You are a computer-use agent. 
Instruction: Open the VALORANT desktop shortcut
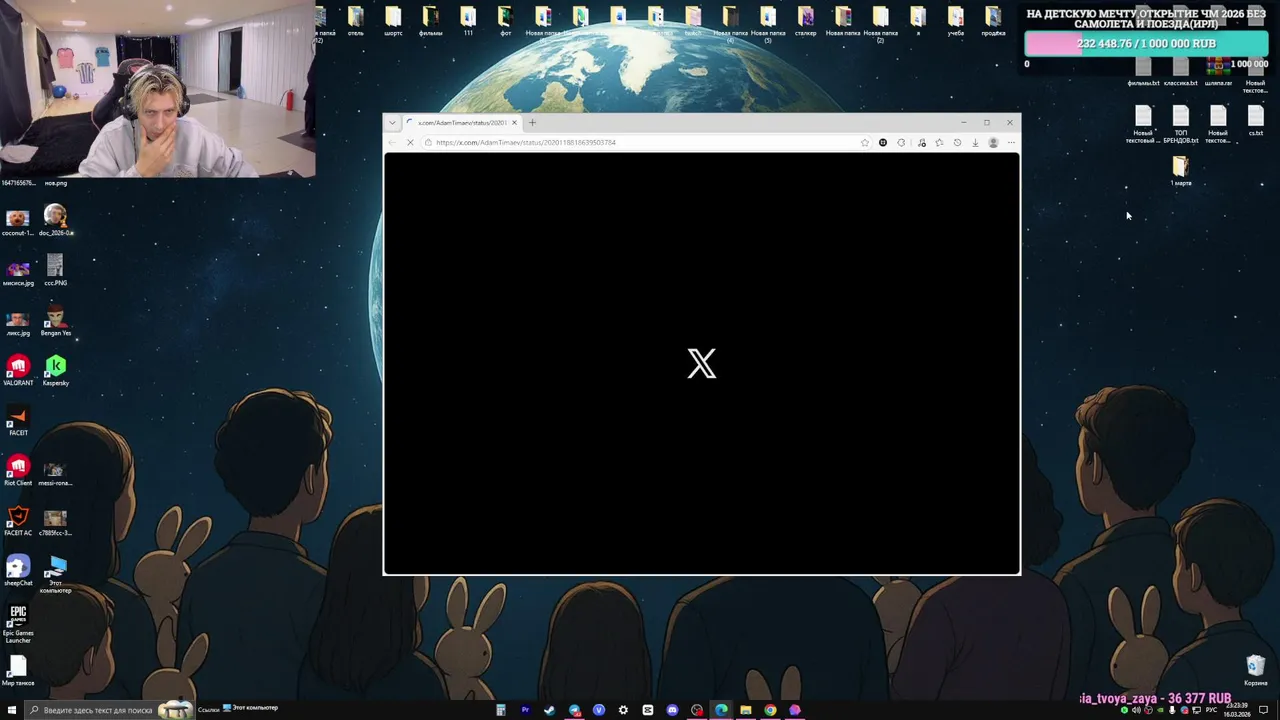[x=18, y=371]
